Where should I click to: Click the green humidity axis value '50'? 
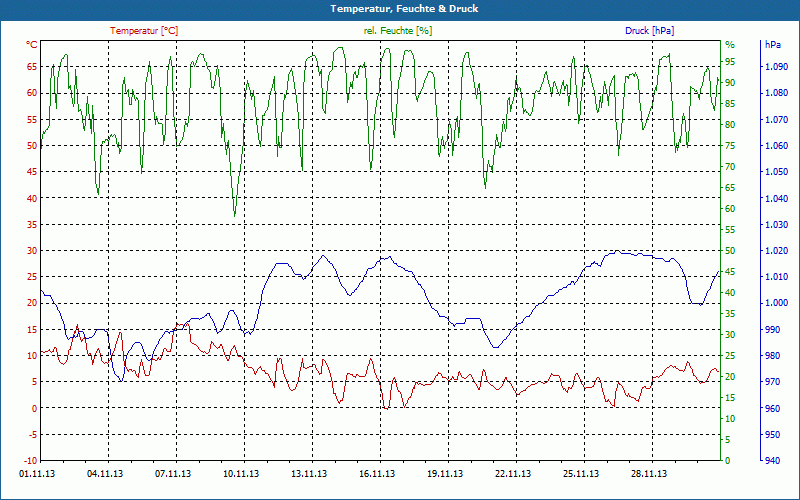pyautogui.click(x=730, y=251)
